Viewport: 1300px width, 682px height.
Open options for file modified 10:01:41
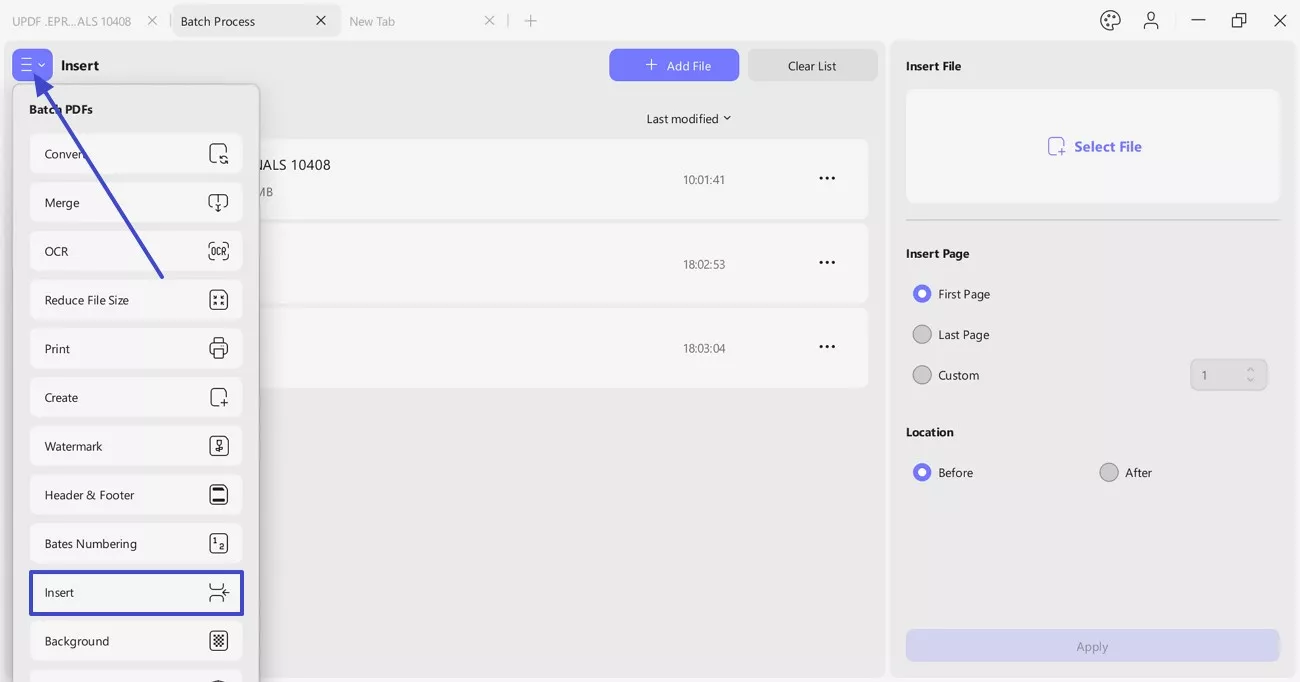coord(827,178)
